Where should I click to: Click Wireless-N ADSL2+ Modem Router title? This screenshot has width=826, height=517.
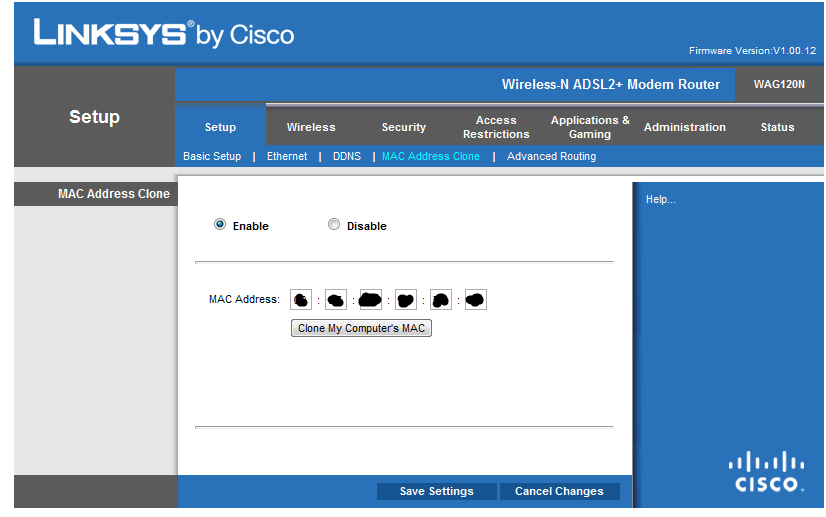[x=611, y=84]
